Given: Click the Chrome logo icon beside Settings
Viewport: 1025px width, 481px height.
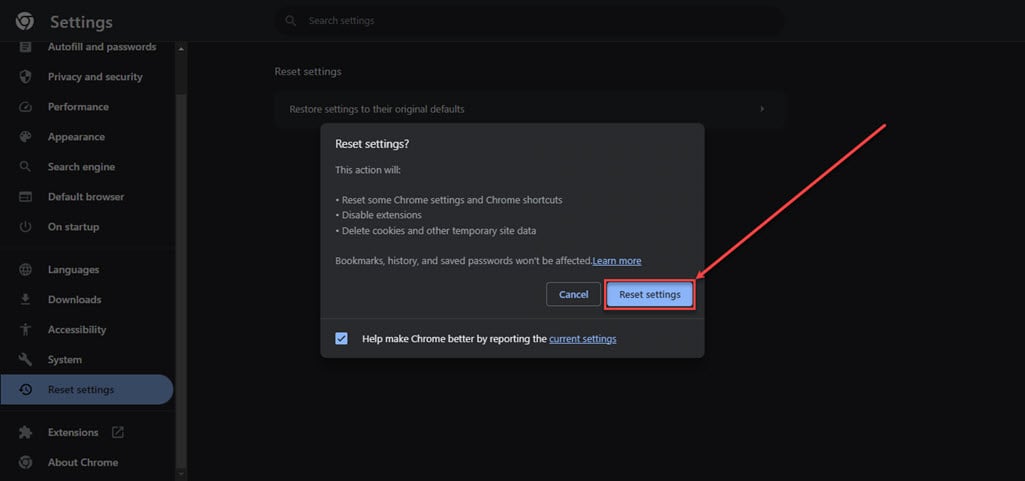Looking at the screenshot, I should (25, 22).
